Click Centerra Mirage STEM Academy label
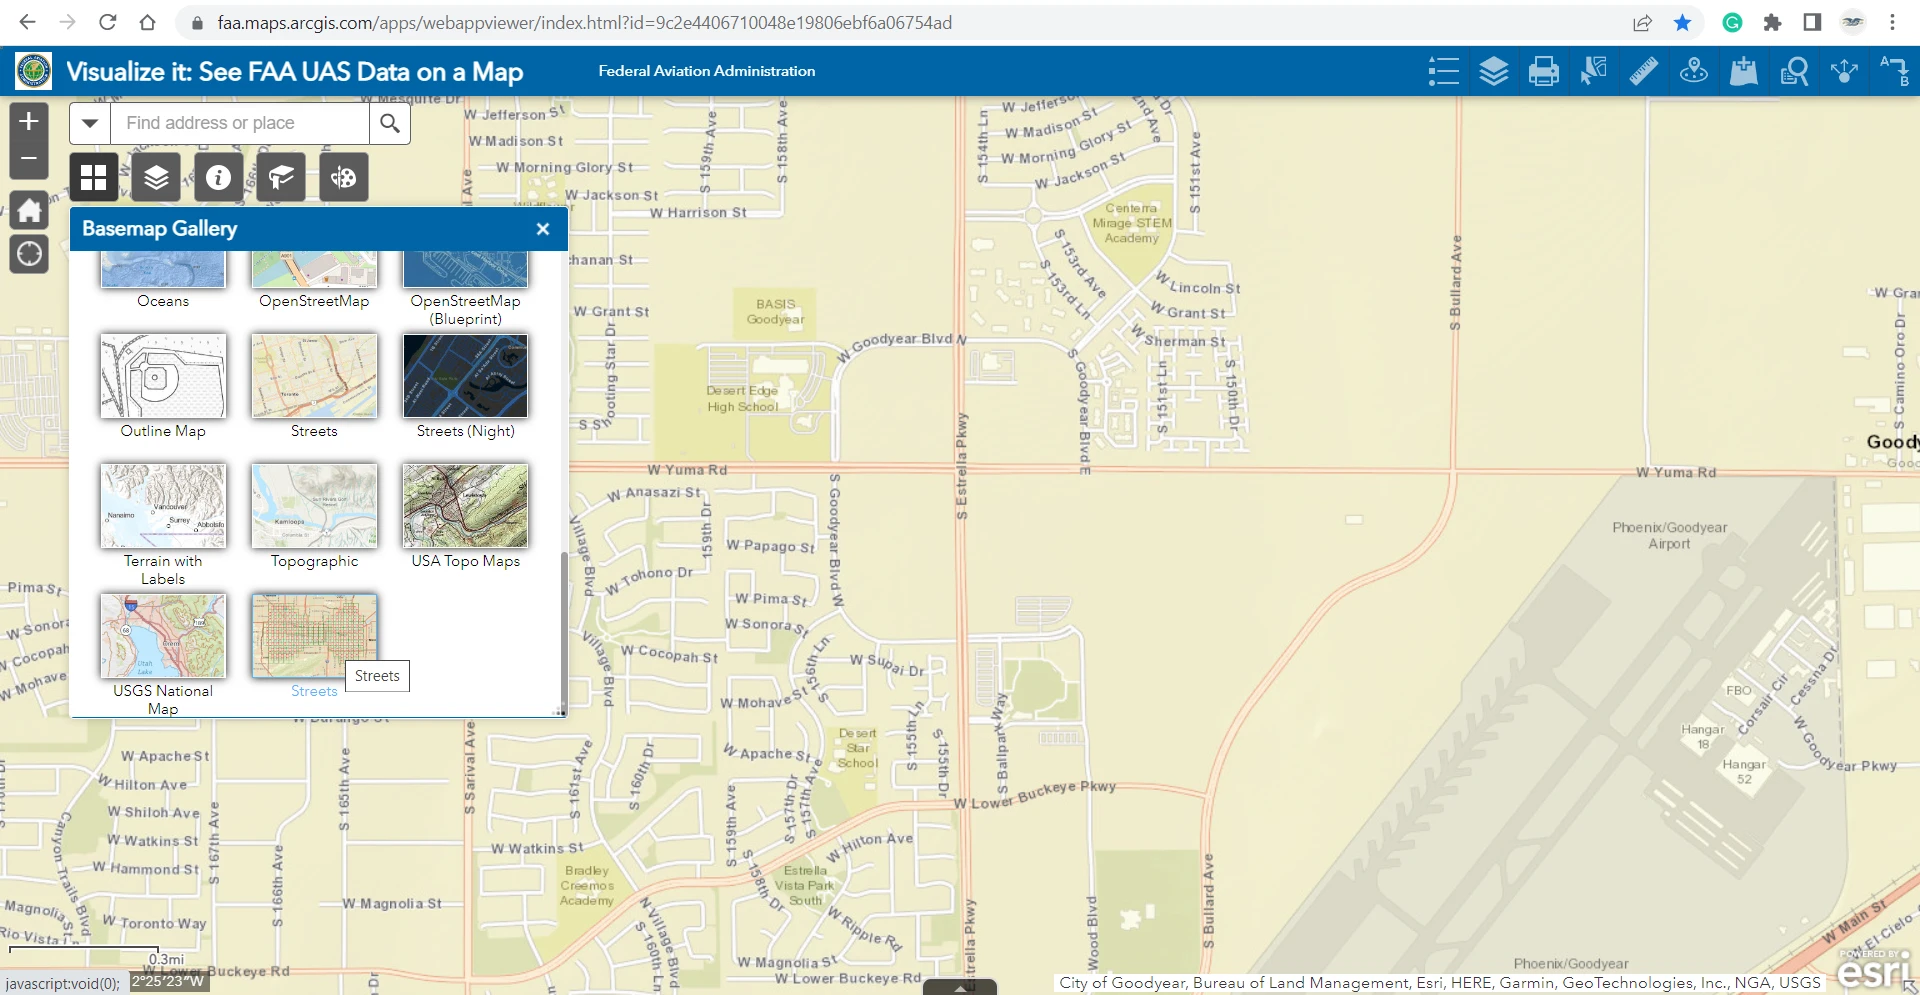1920x995 pixels. 1132,223
